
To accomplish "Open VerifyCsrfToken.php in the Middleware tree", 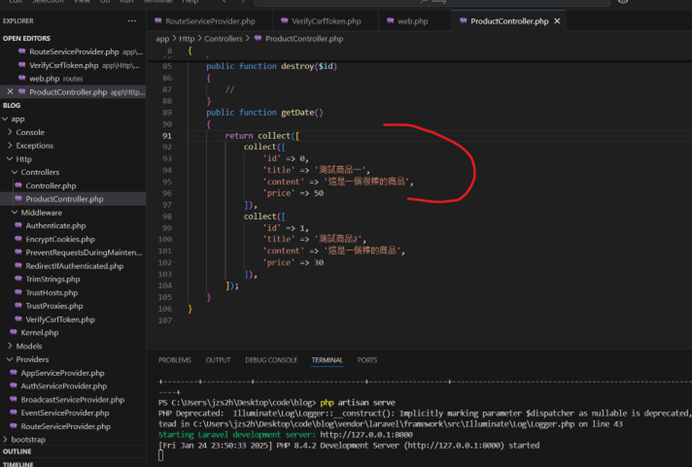I will pos(60,320).
